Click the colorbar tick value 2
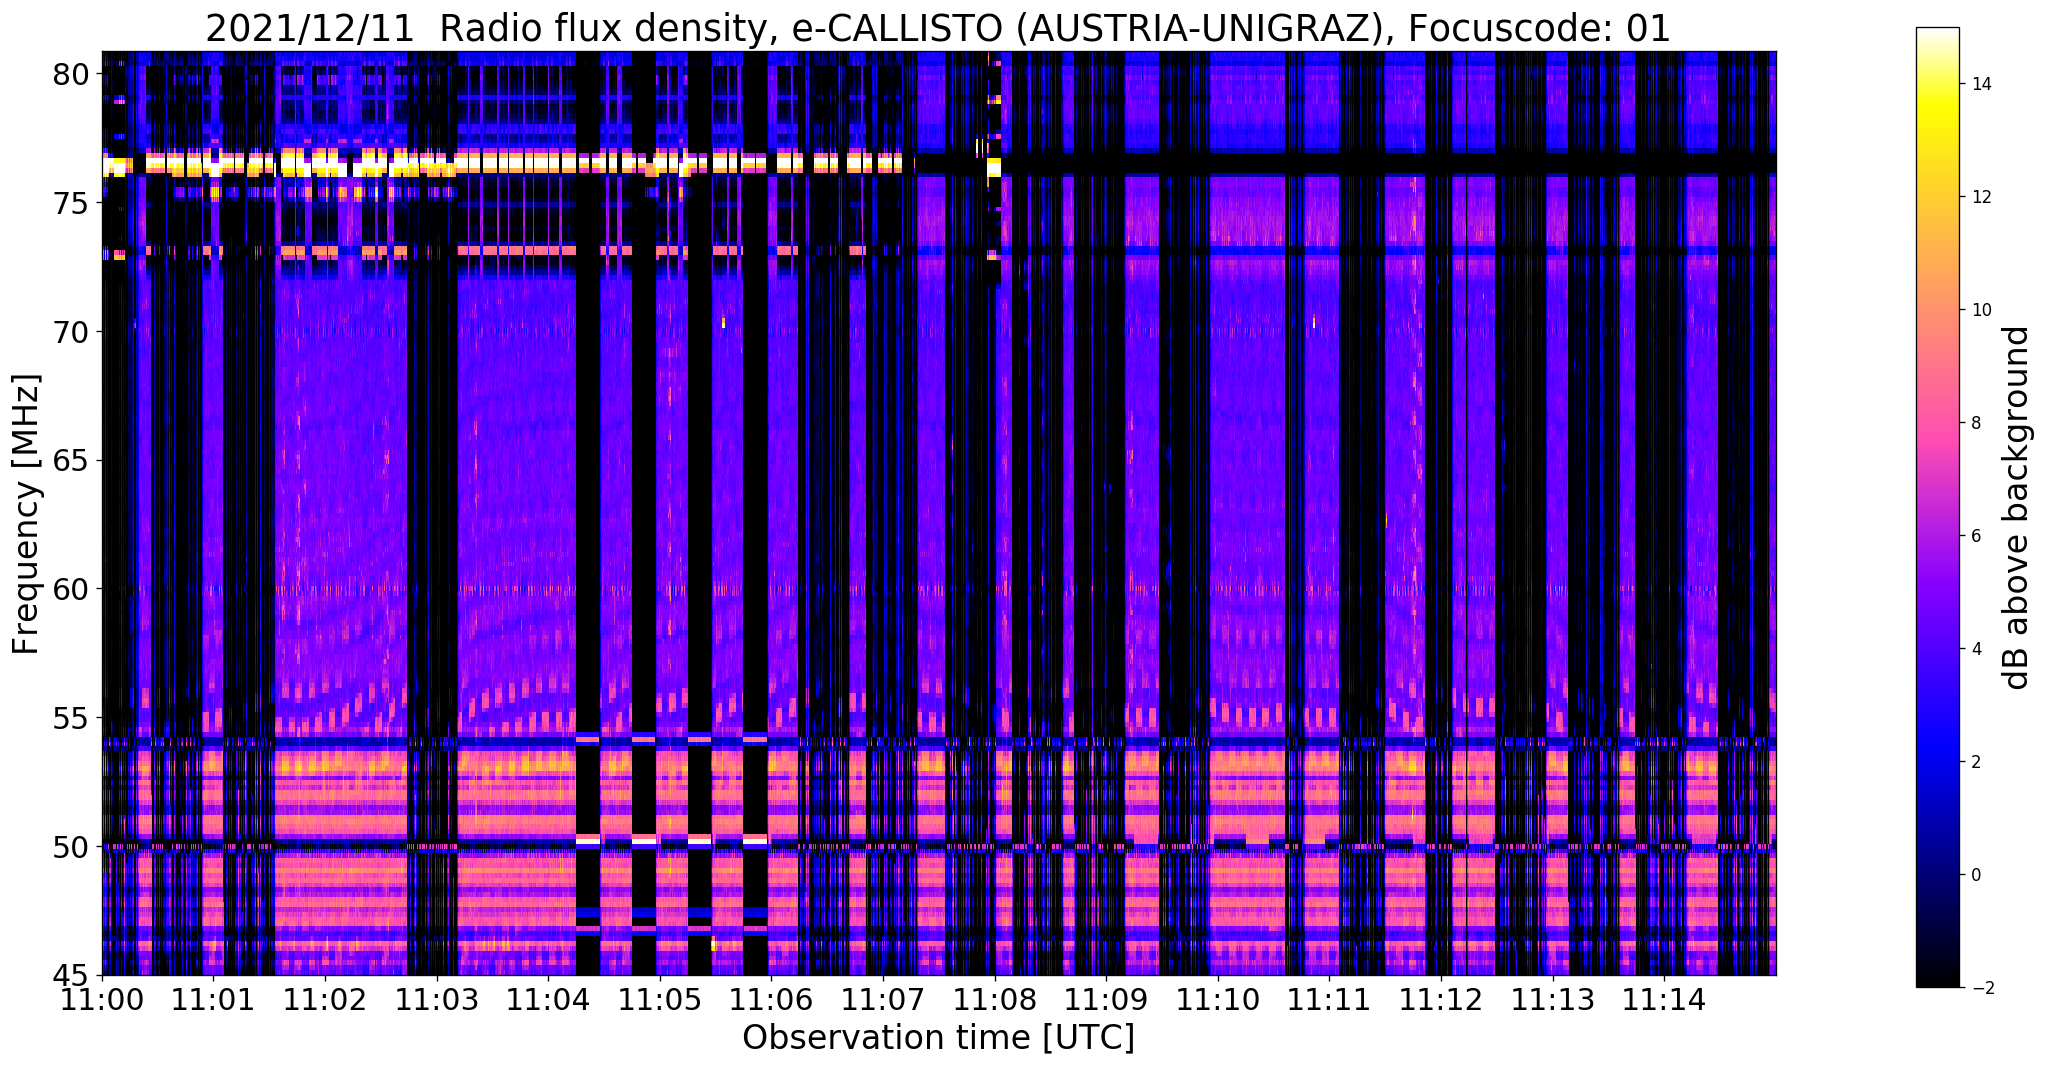This screenshot has height=1067, width=2047. pos(1975,762)
